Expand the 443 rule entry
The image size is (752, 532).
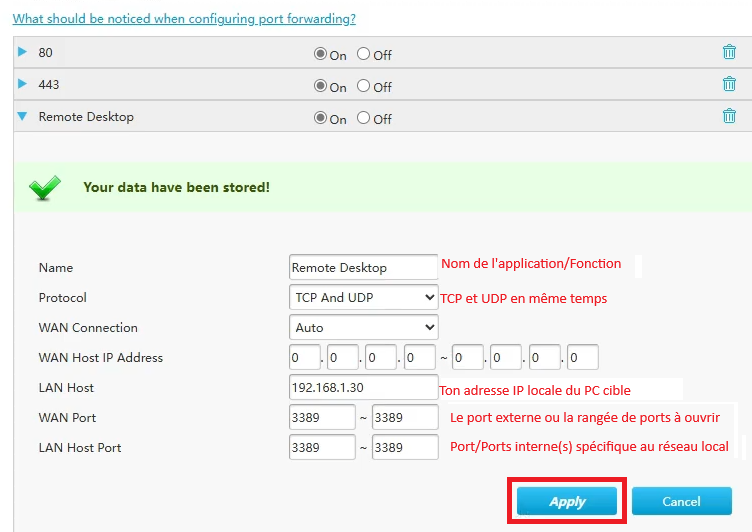coord(22,85)
